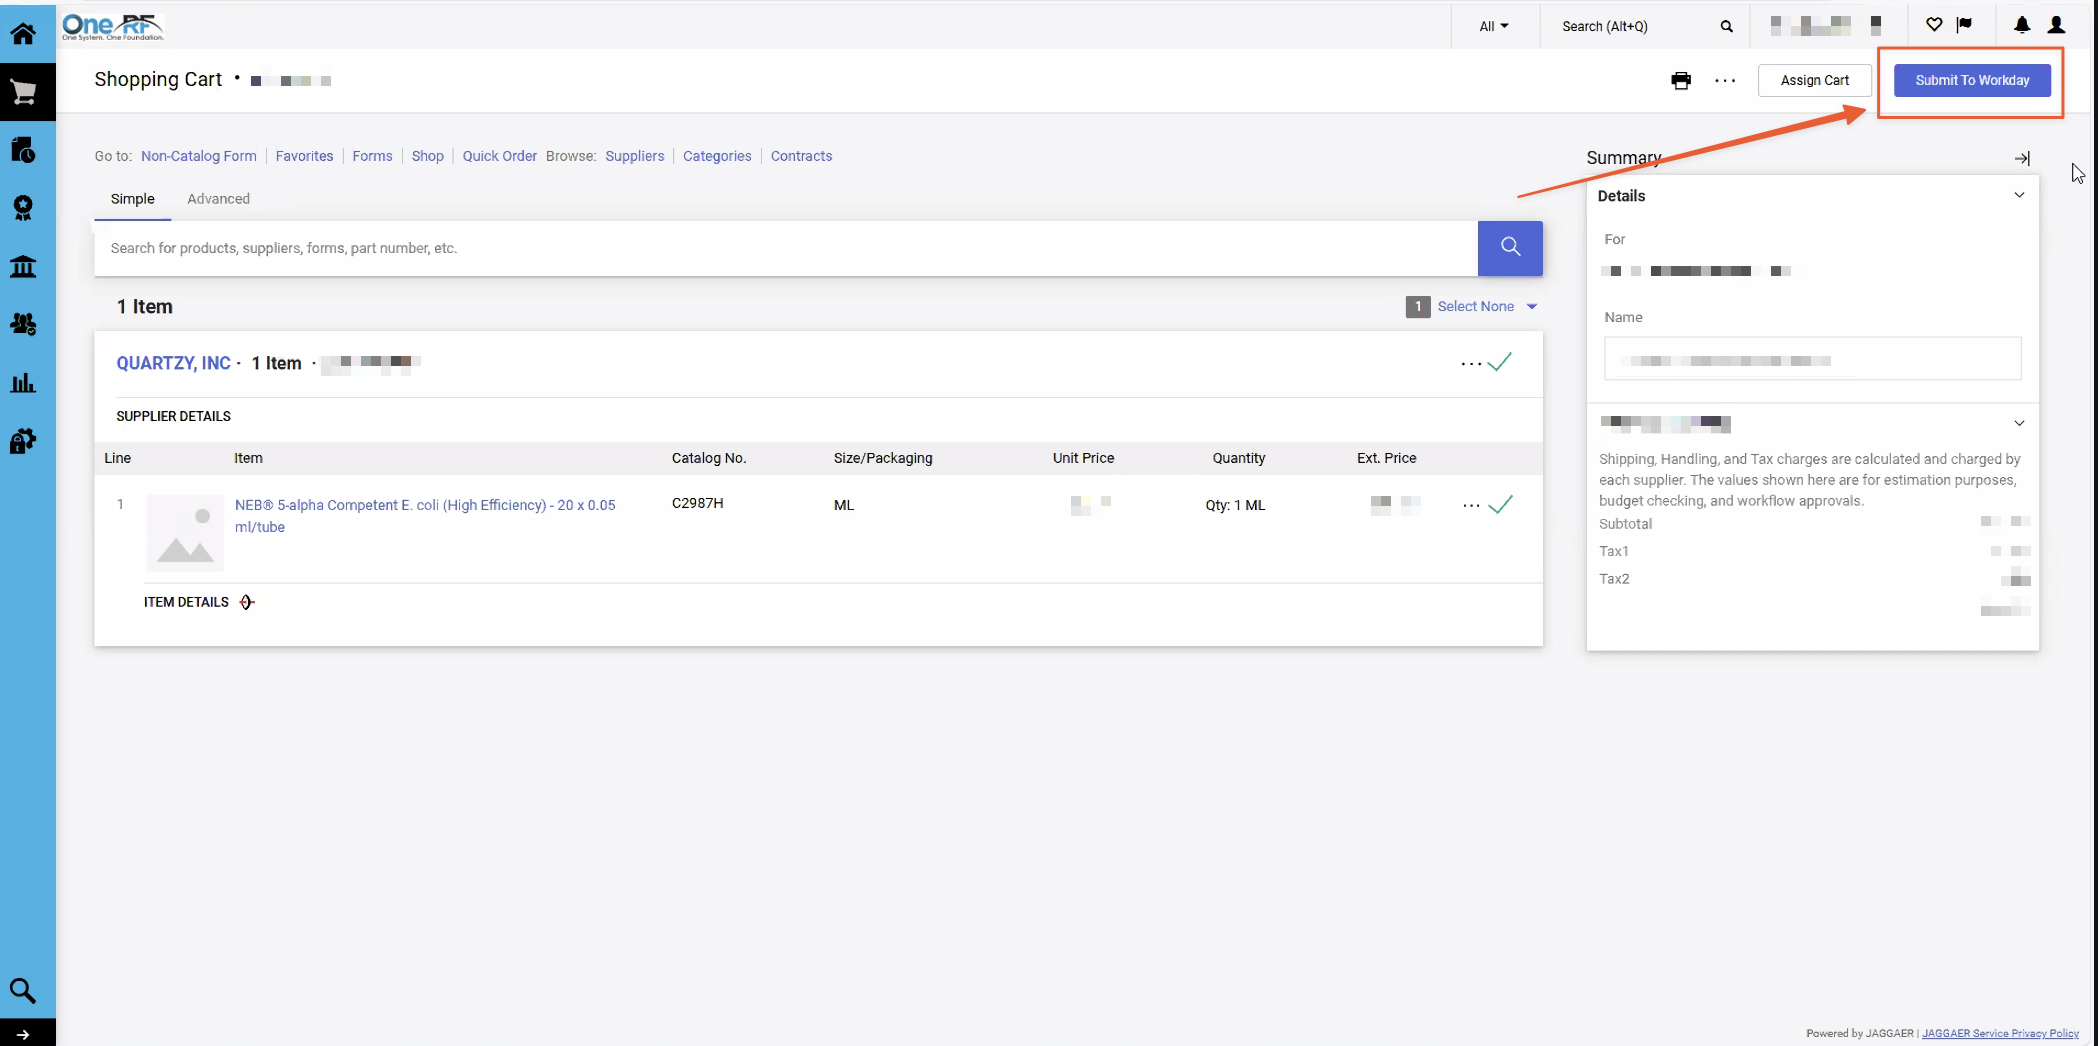
Task: Click the Assign Cart button
Action: click(x=1814, y=80)
